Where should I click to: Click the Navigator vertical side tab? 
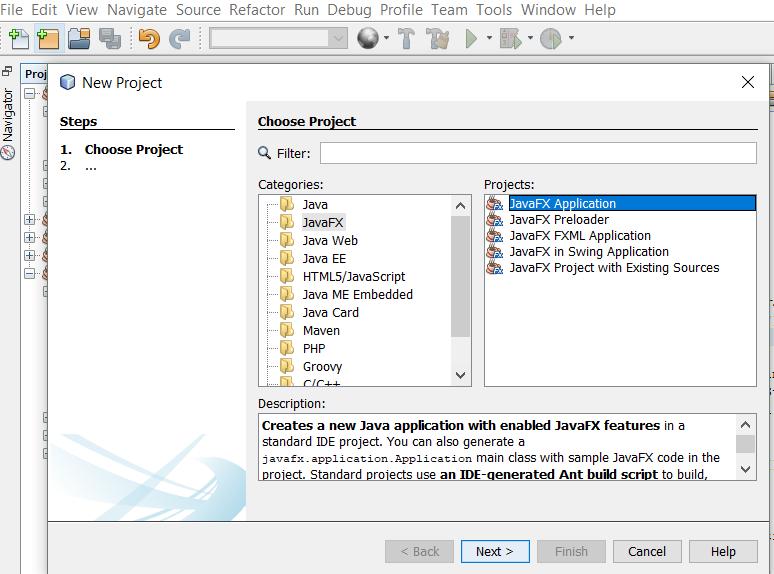coord(7,123)
